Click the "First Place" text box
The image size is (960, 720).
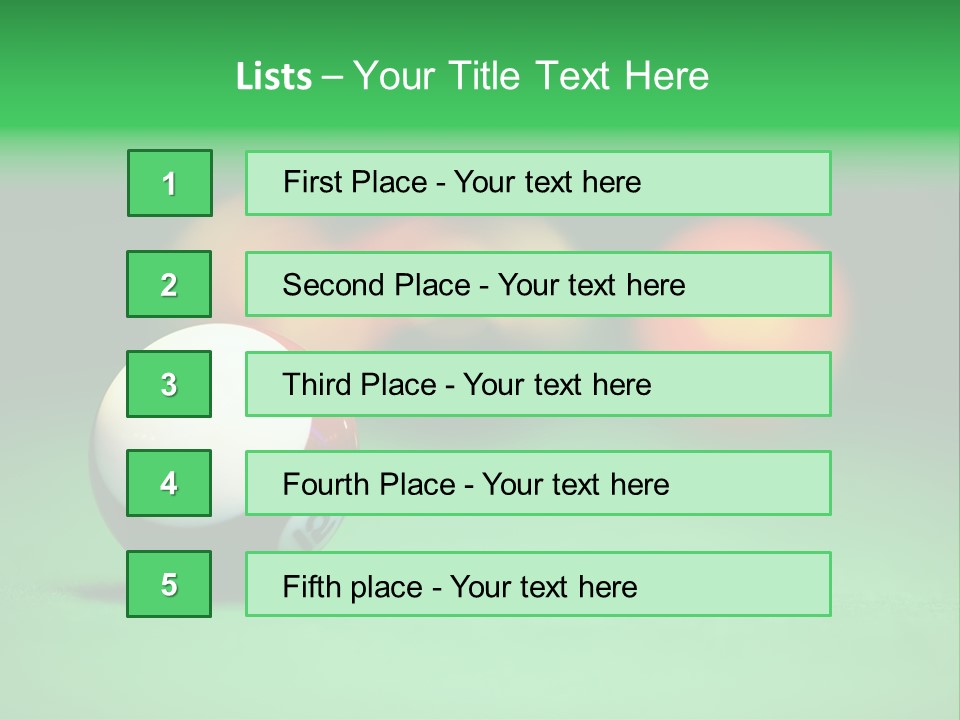(538, 183)
